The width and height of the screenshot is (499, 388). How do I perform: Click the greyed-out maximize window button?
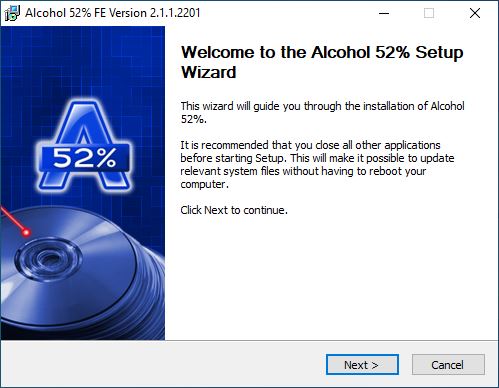click(429, 13)
